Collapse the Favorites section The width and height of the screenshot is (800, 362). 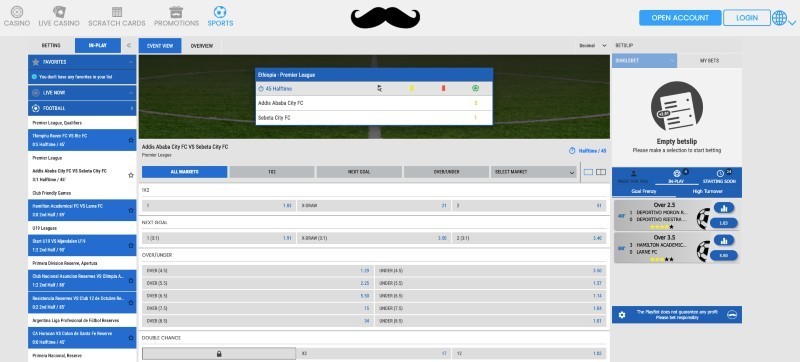coord(131,62)
